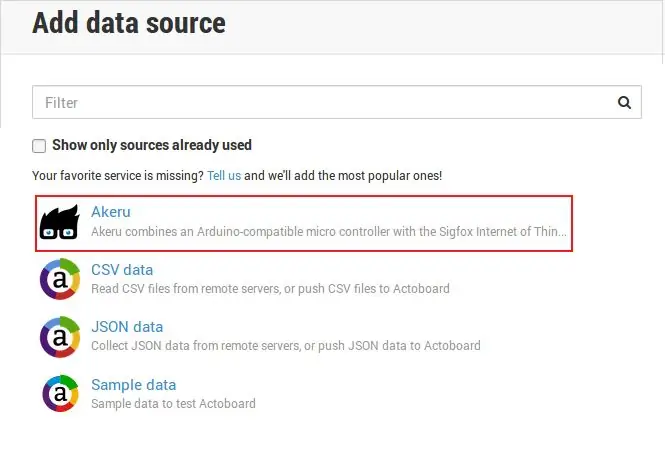Focus the Filter text field
Screen dimensions: 665x463
coord(337,102)
